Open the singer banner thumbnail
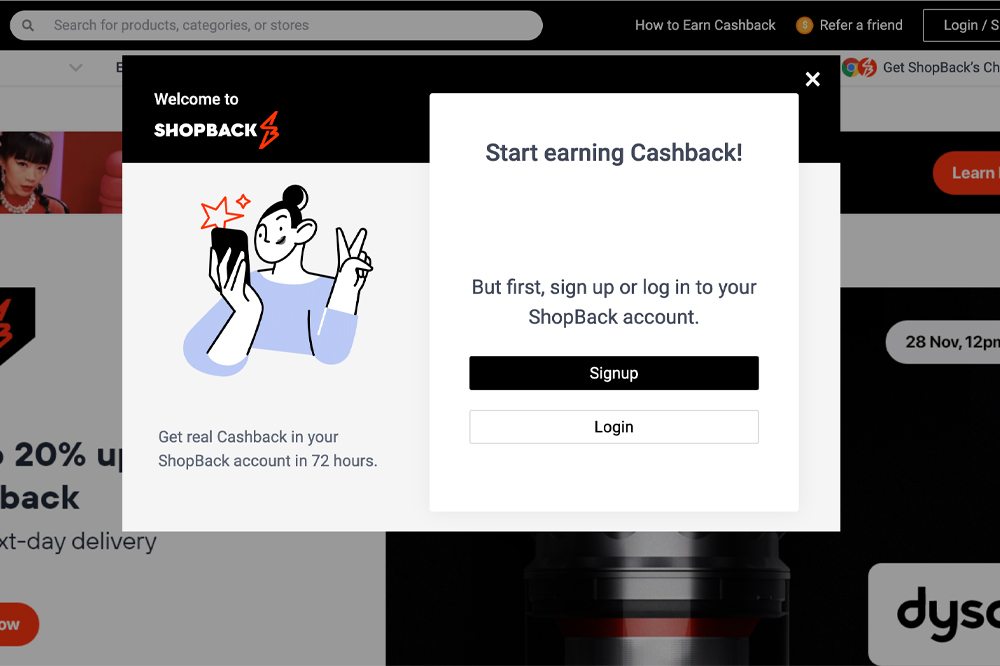 (x=61, y=172)
